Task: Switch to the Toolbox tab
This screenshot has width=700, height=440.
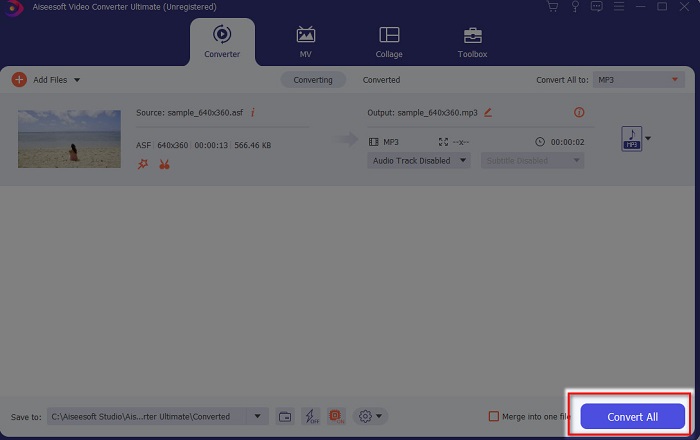Action: [x=472, y=42]
